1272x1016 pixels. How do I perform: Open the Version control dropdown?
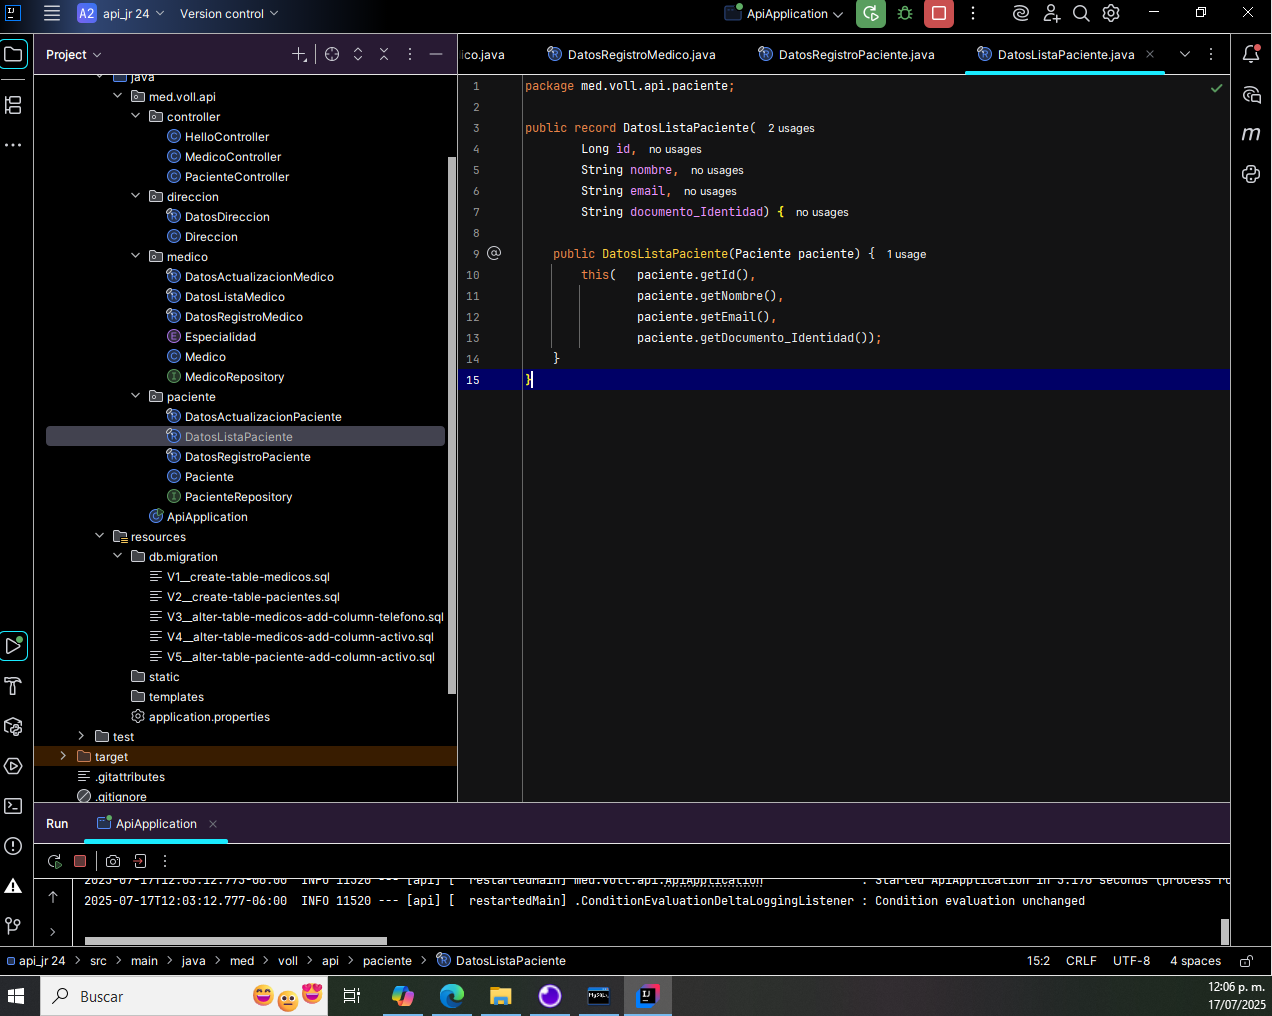(229, 13)
